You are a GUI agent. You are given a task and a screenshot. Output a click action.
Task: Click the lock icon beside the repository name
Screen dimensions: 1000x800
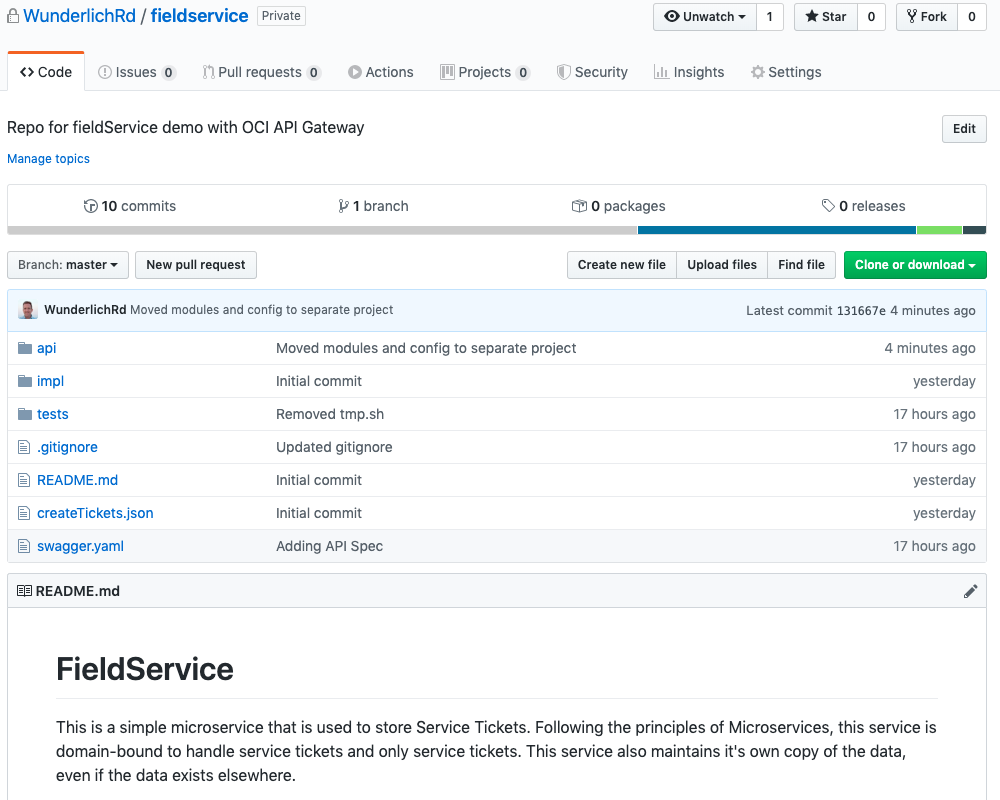14,15
